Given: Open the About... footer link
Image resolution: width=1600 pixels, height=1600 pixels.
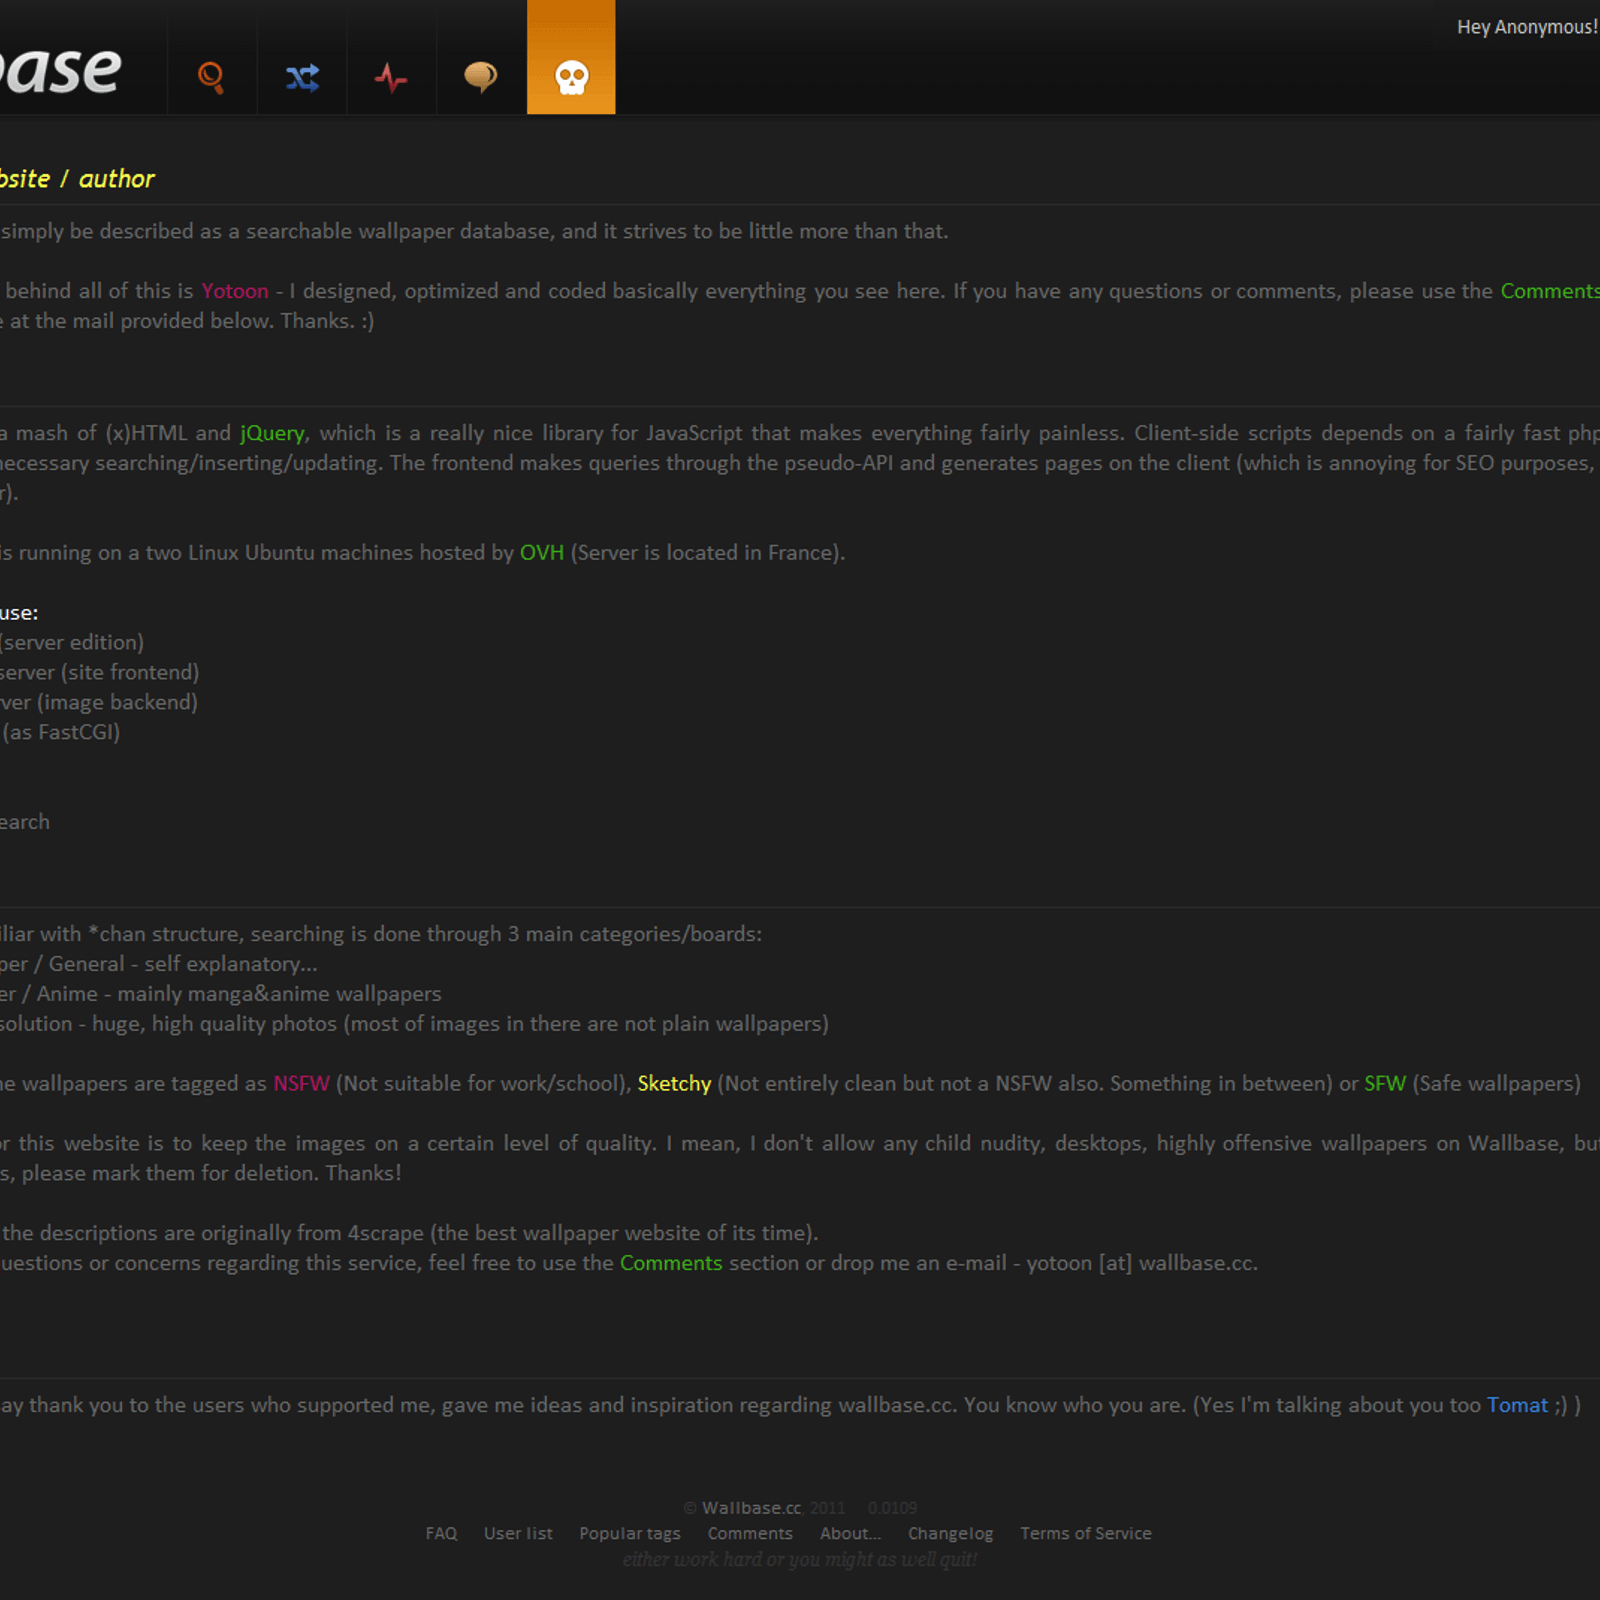Looking at the screenshot, I should pos(851,1533).
